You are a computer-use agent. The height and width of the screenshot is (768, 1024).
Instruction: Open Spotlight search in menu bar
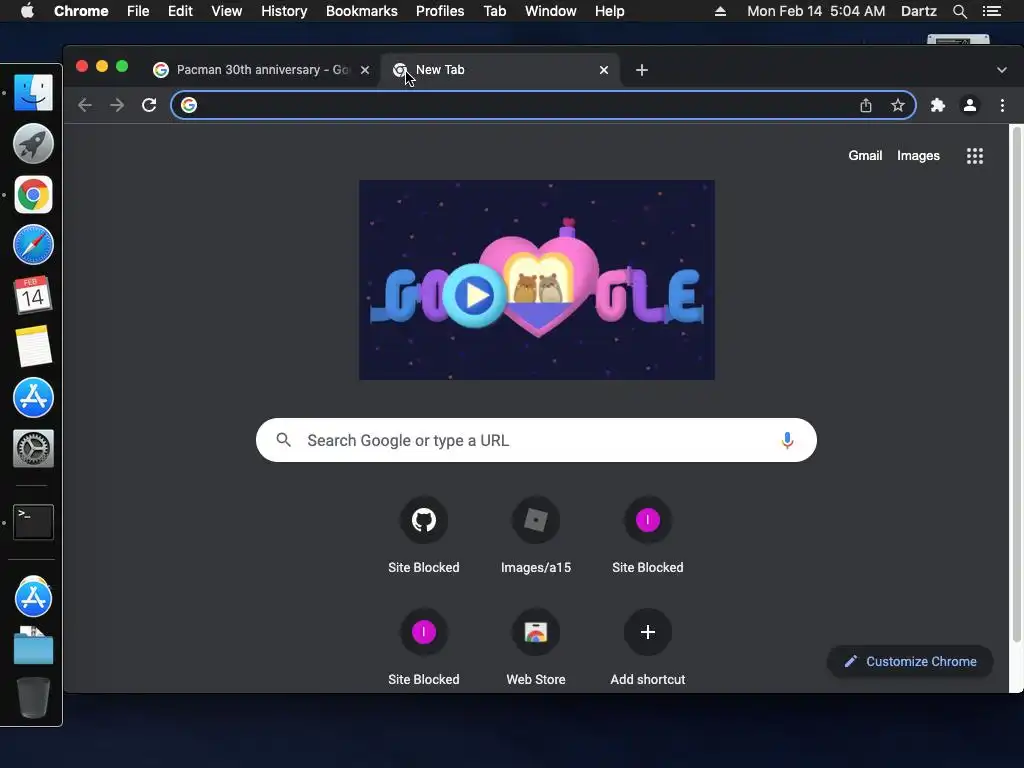(959, 11)
